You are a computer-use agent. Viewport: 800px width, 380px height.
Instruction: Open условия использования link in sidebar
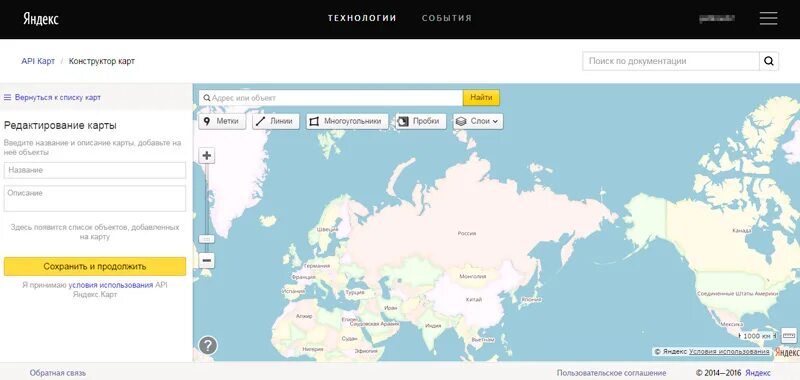[111, 285]
